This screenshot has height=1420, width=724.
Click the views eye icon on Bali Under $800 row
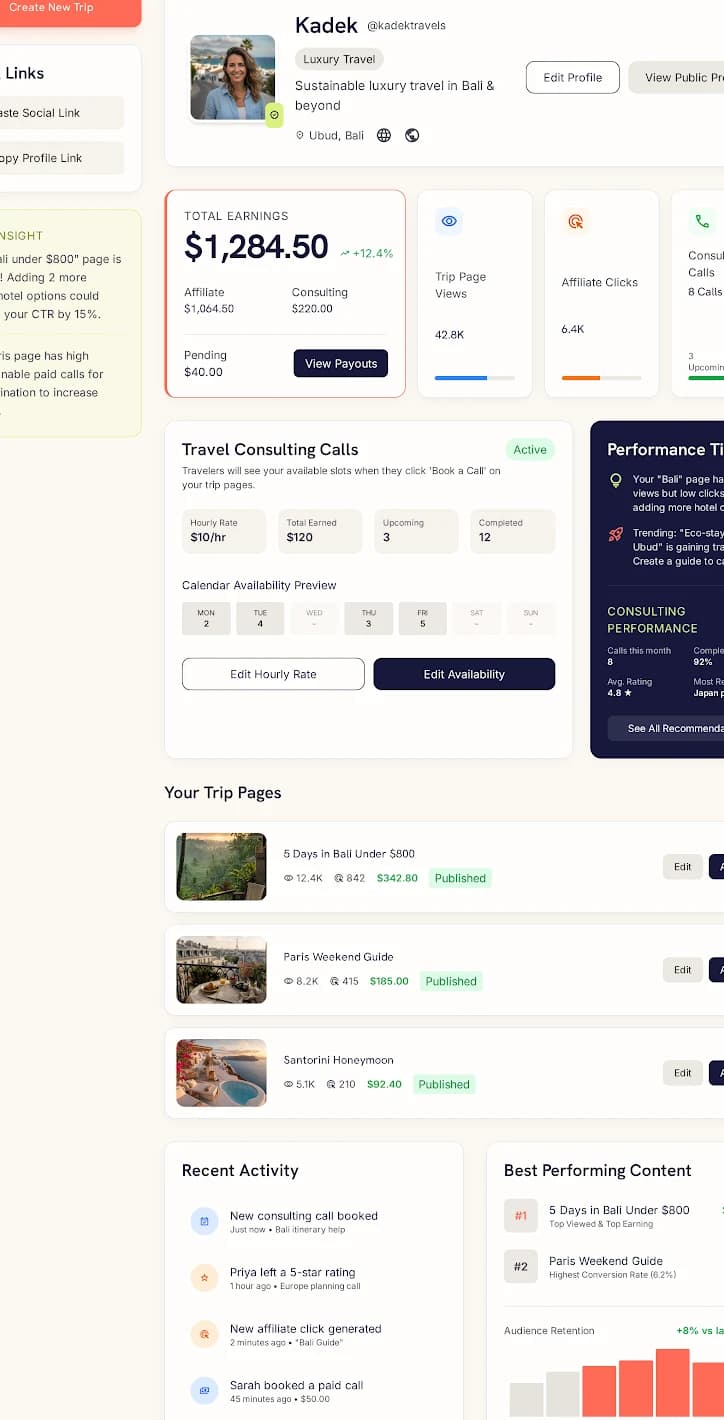pyautogui.click(x=289, y=878)
